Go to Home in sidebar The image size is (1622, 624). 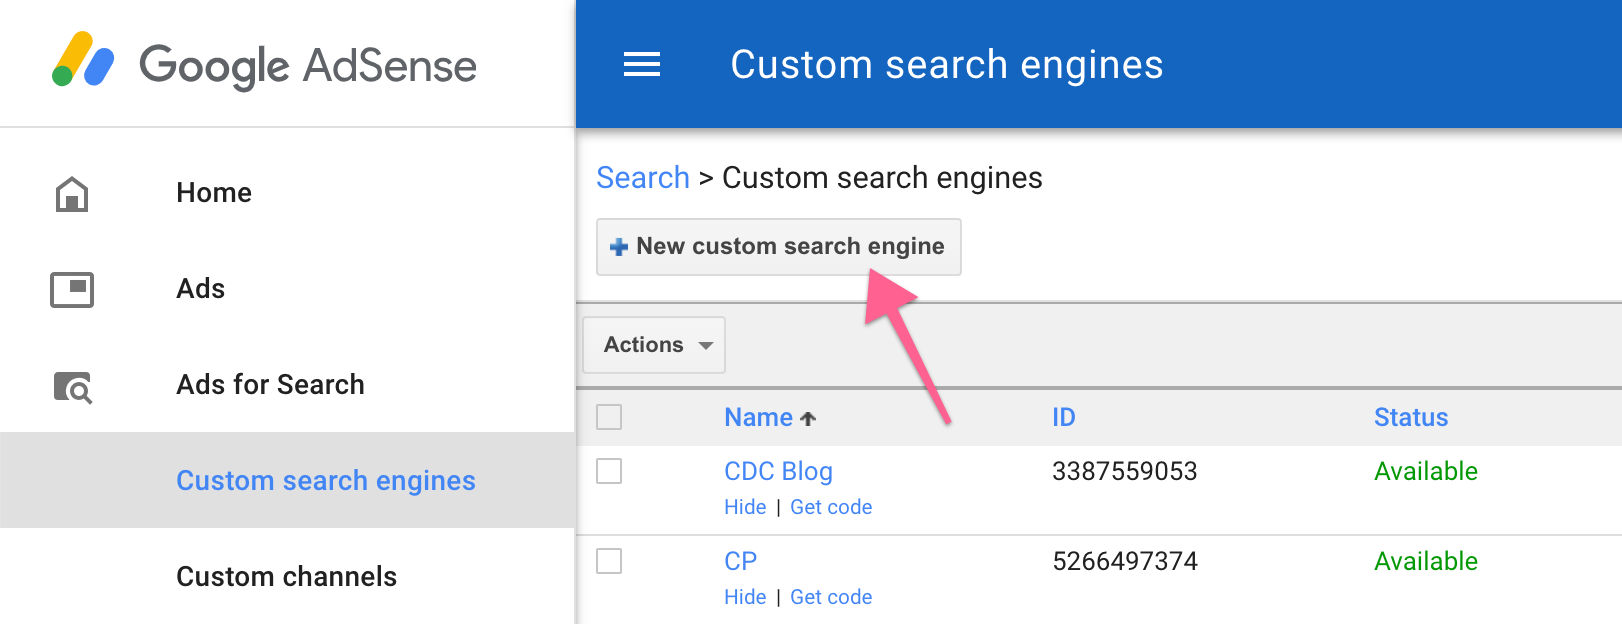pyautogui.click(x=214, y=192)
